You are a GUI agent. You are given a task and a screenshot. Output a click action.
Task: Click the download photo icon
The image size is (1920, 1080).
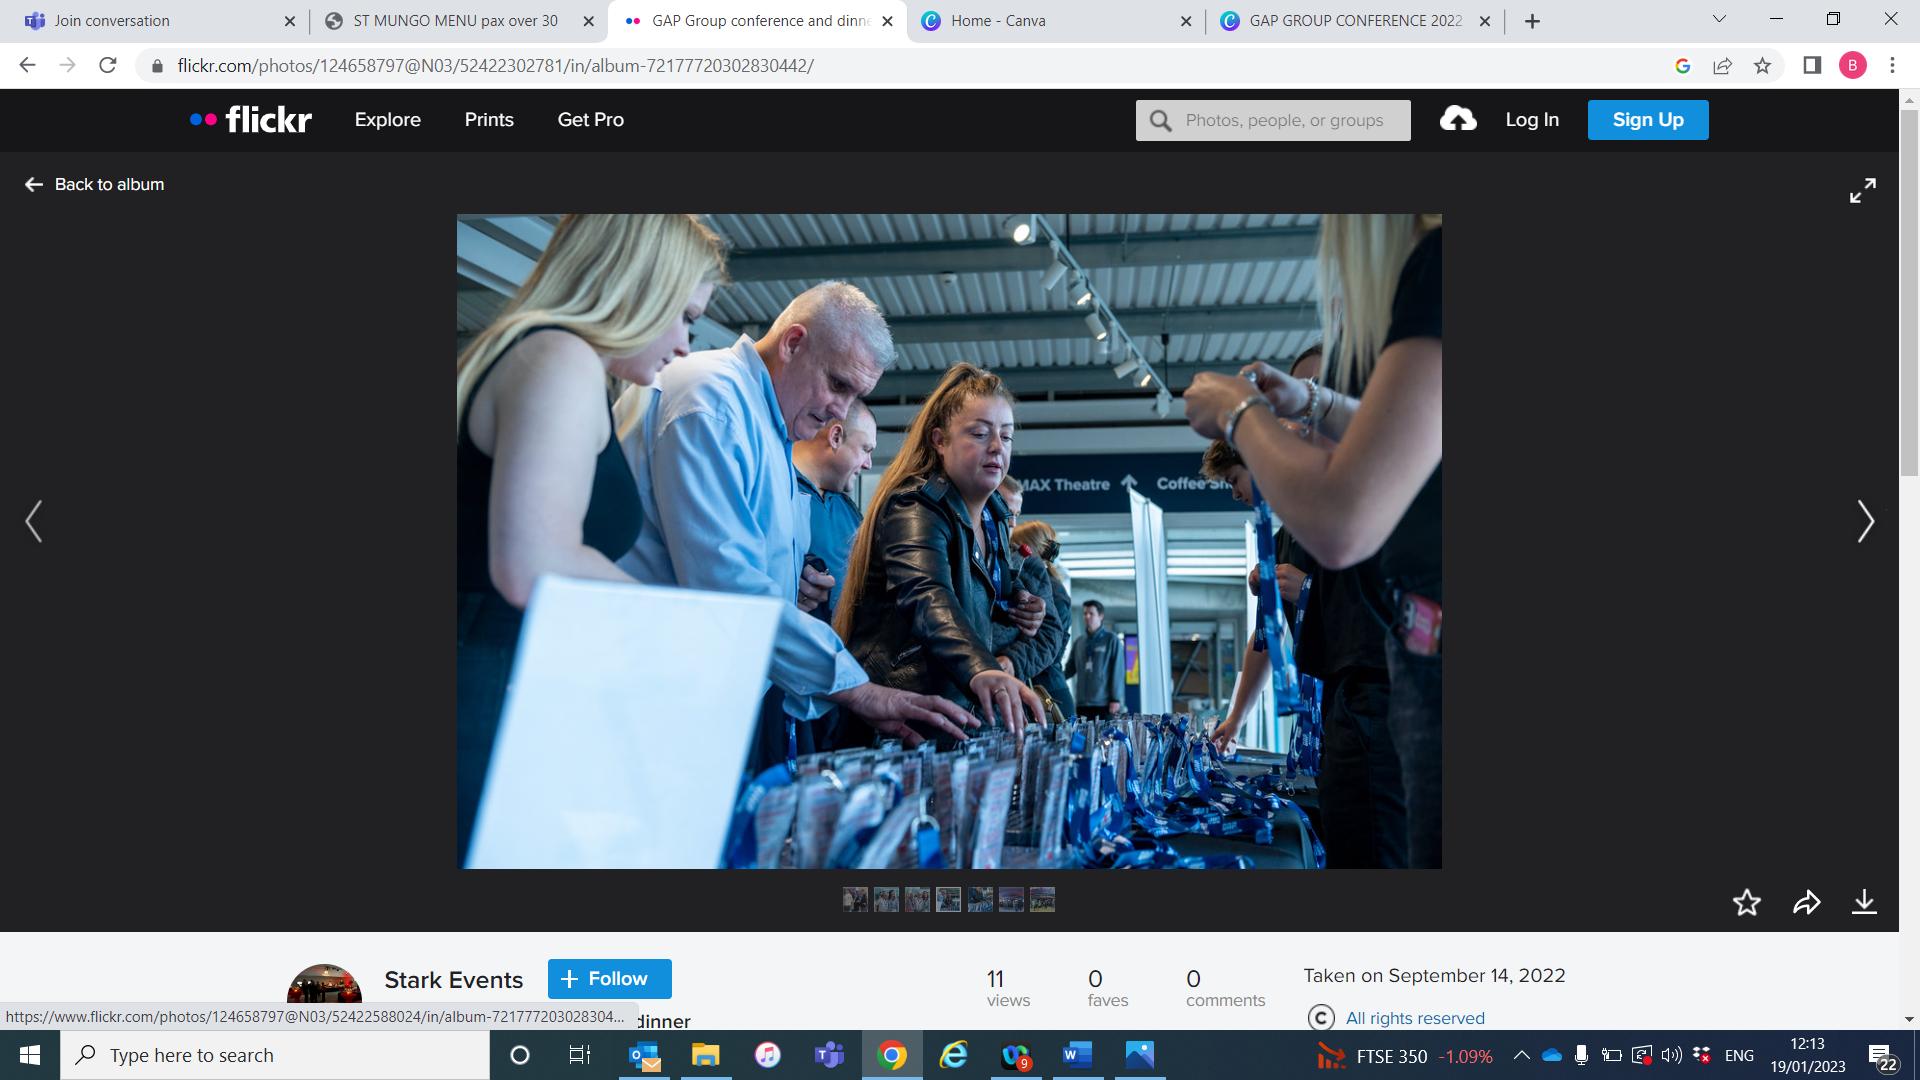[1864, 903]
